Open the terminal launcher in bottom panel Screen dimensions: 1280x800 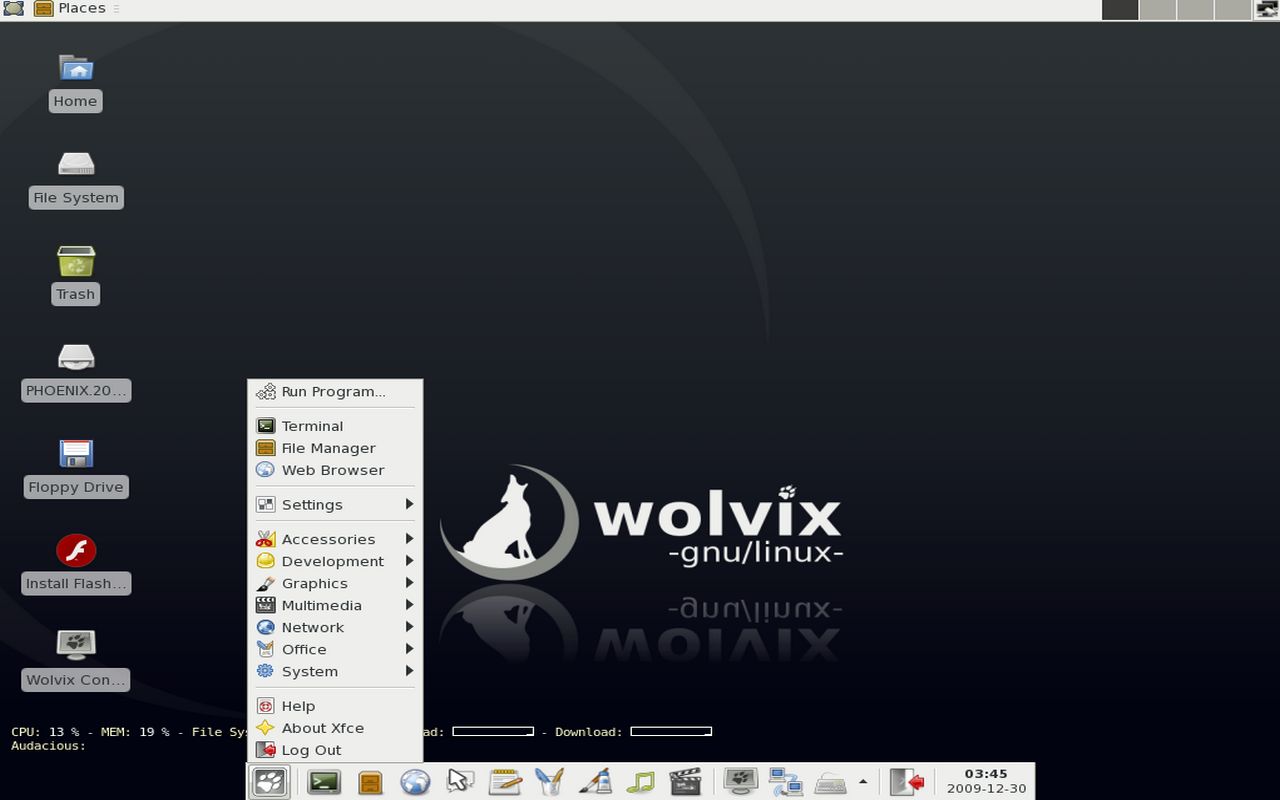(x=324, y=782)
